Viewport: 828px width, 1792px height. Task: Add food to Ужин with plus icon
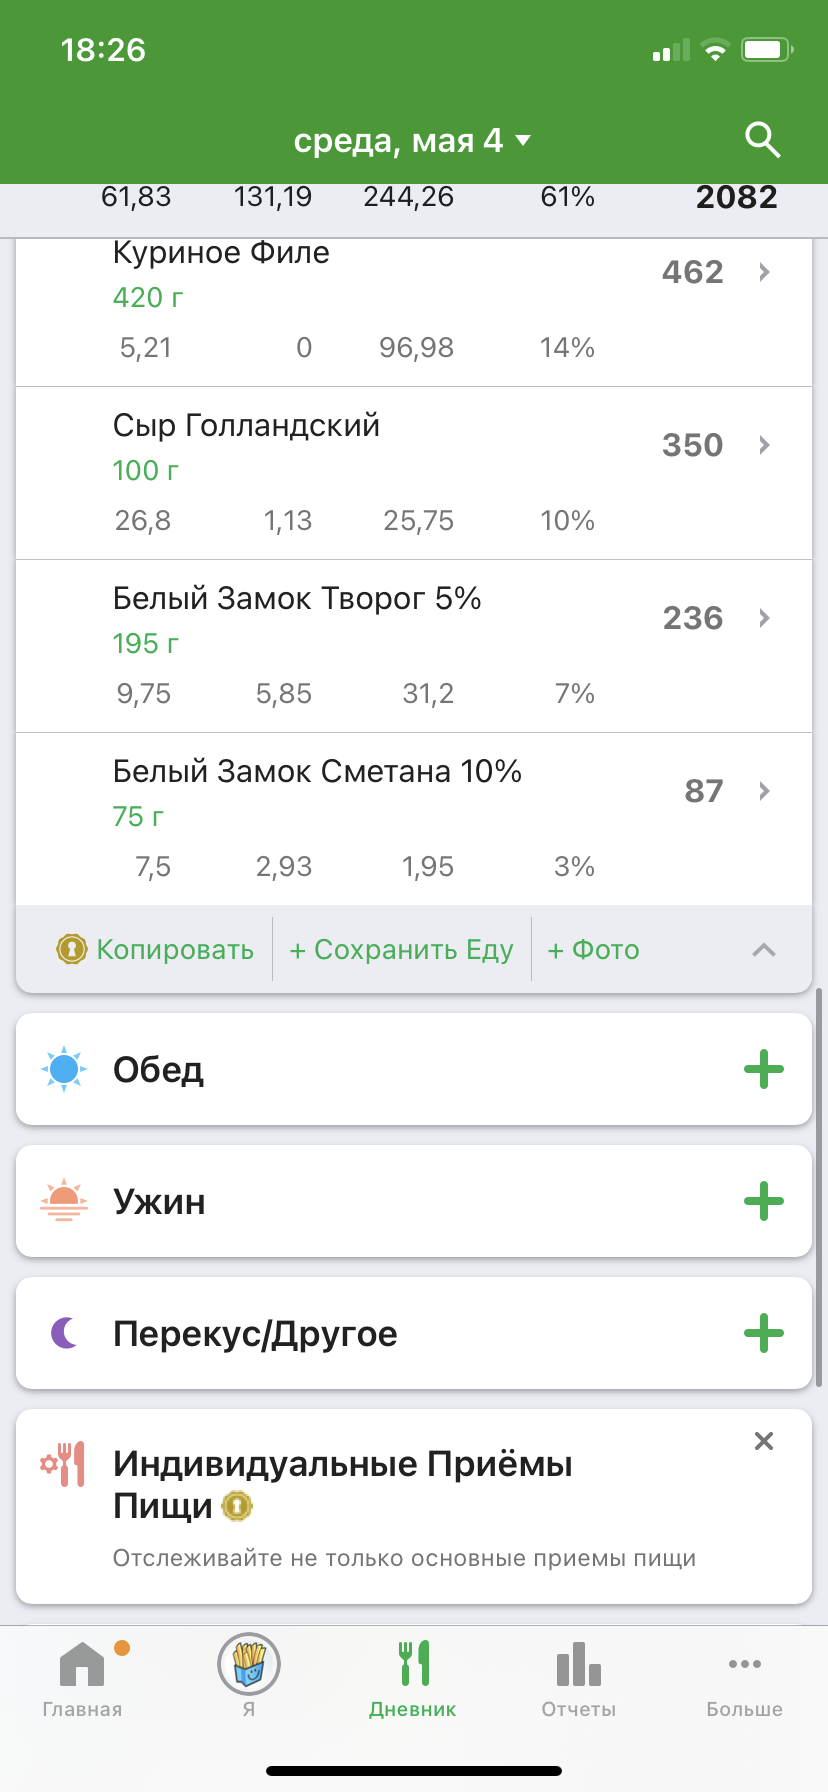763,1201
